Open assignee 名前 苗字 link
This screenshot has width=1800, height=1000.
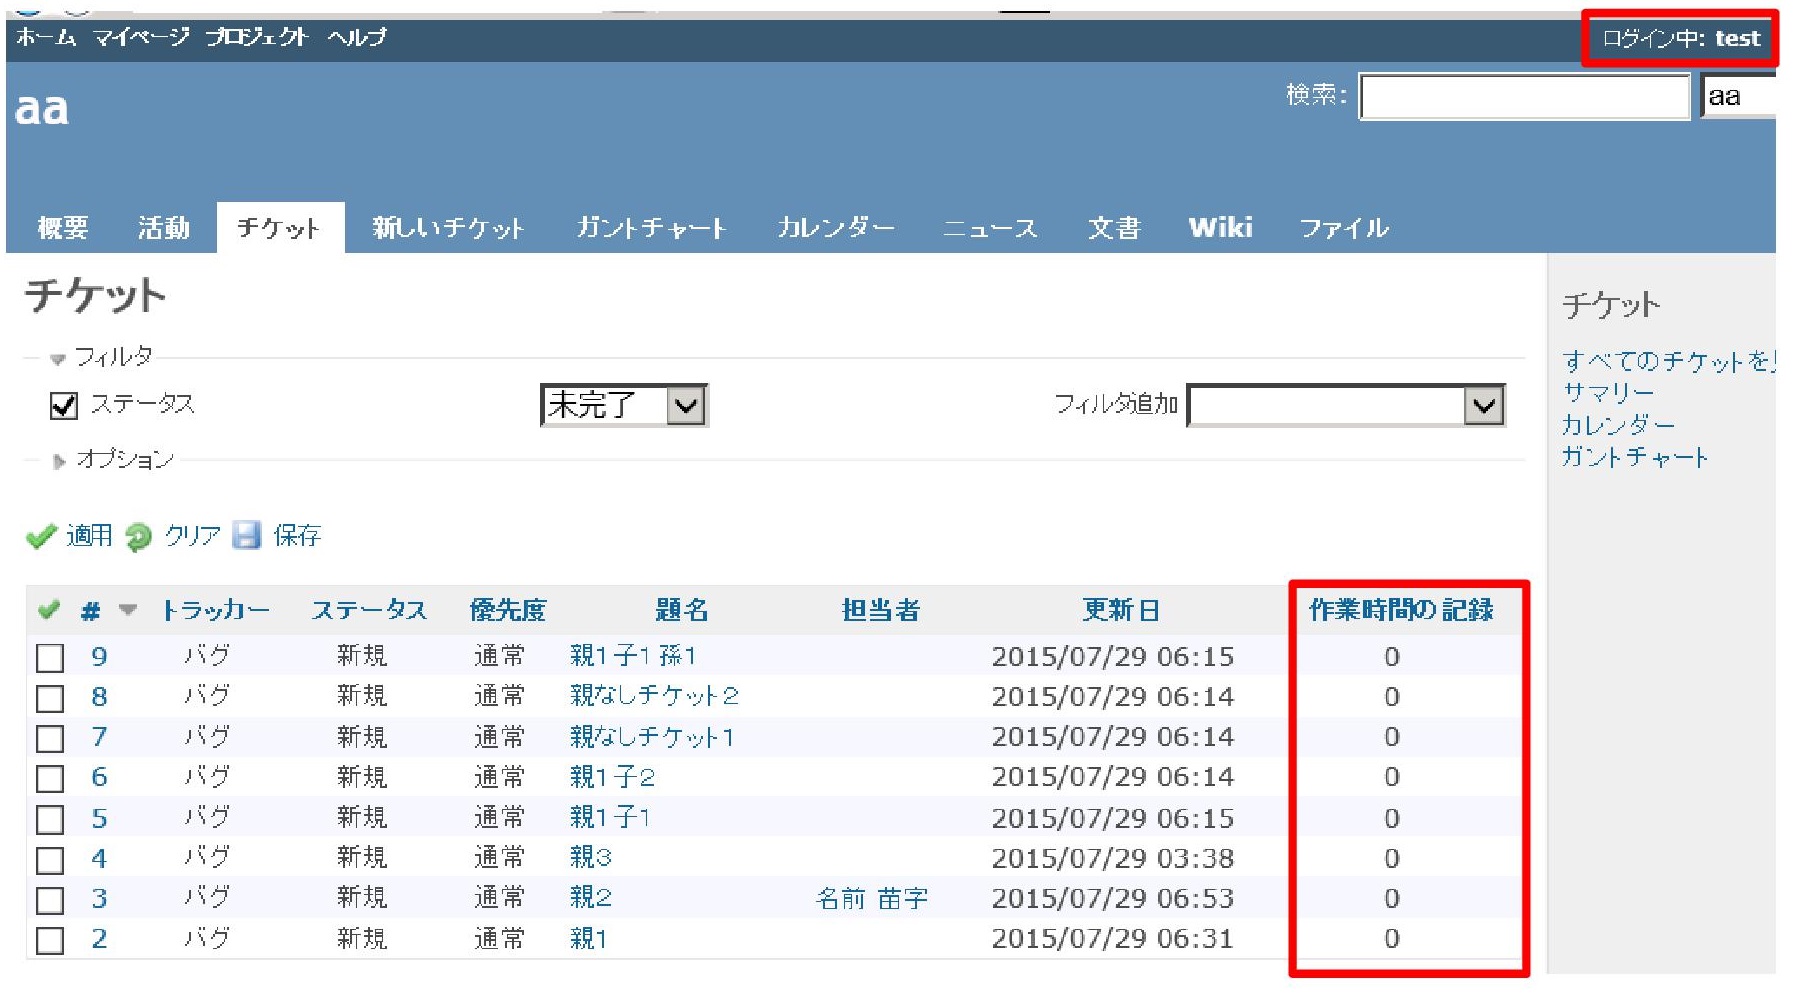873,897
